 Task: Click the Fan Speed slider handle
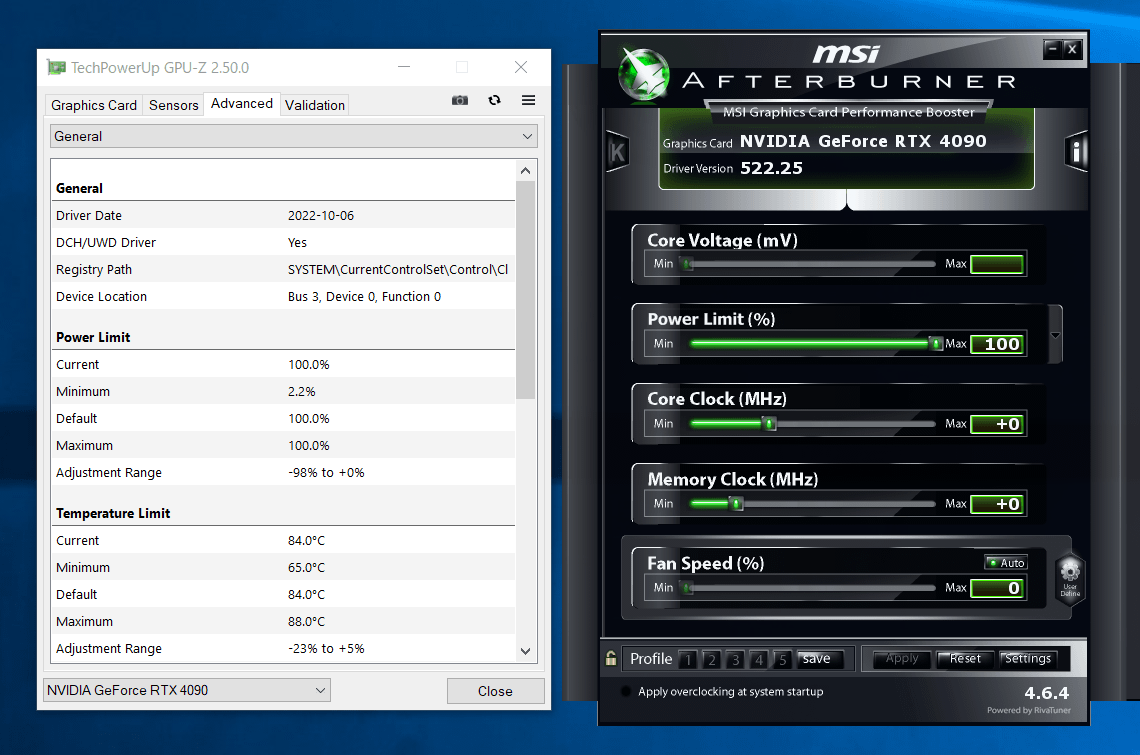click(687, 588)
